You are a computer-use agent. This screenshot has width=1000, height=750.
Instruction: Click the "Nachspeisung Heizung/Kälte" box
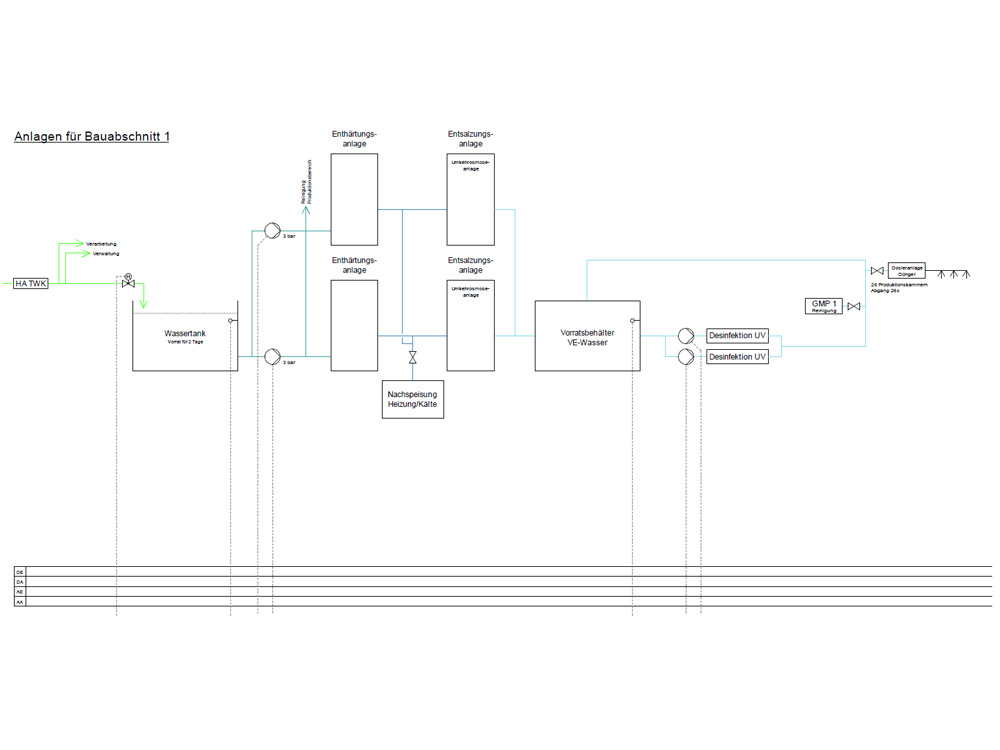click(x=413, y=399)
